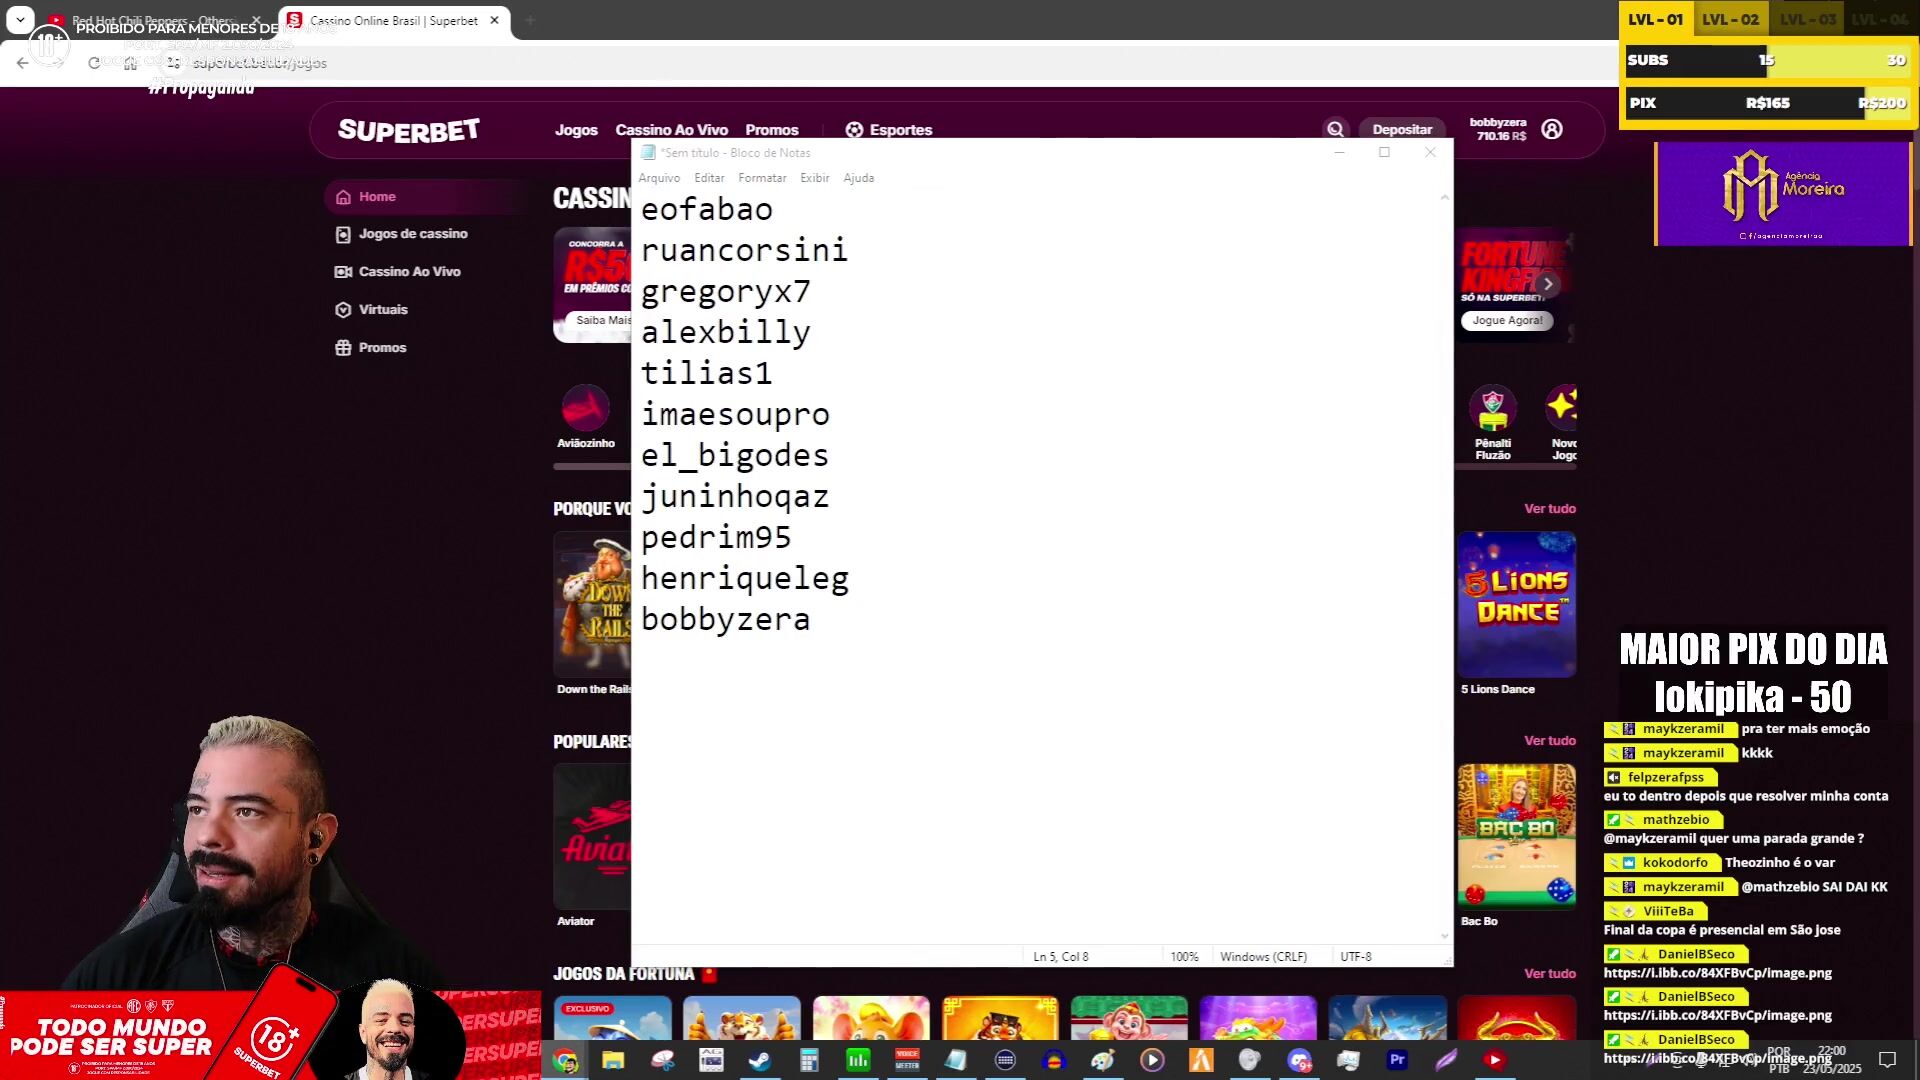Select the Aviãozinho game category icon

(x=586, y=415)
